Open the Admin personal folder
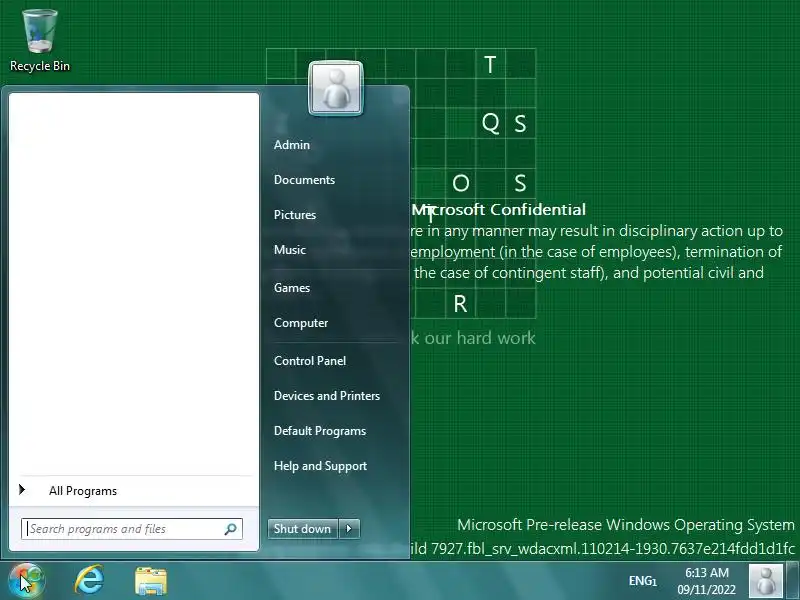Screen dimensions: 800x600 click(x=292, y=145)
